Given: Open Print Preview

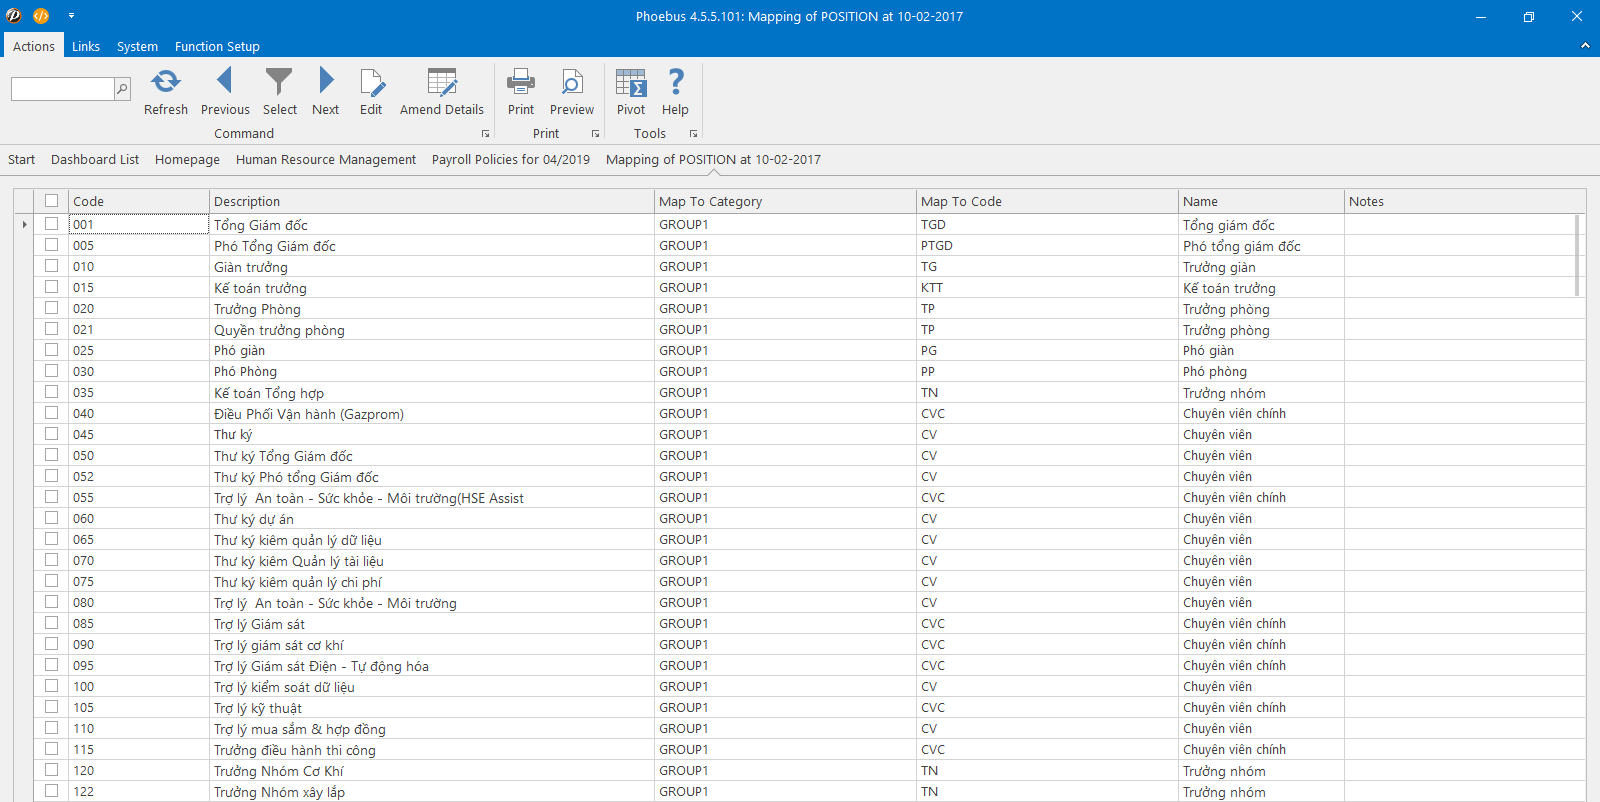Looking at the screenshot, I should point(572,82).
